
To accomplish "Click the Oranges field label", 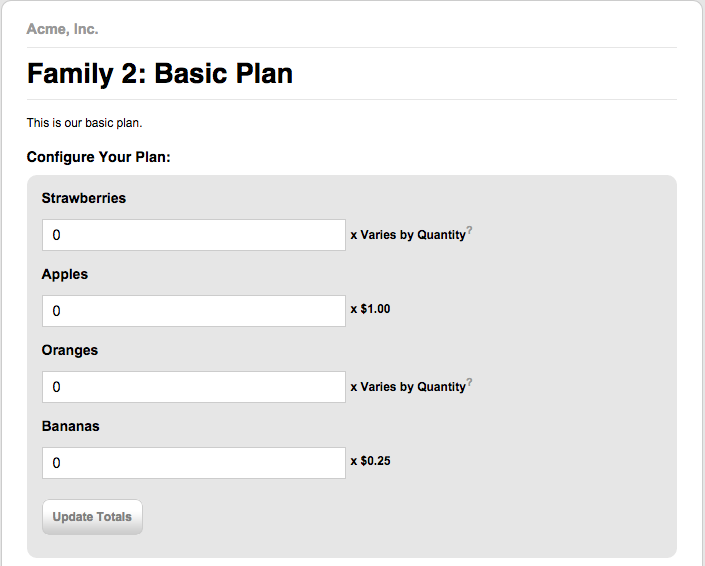I will pyautogui.click(x=70, y=350).
